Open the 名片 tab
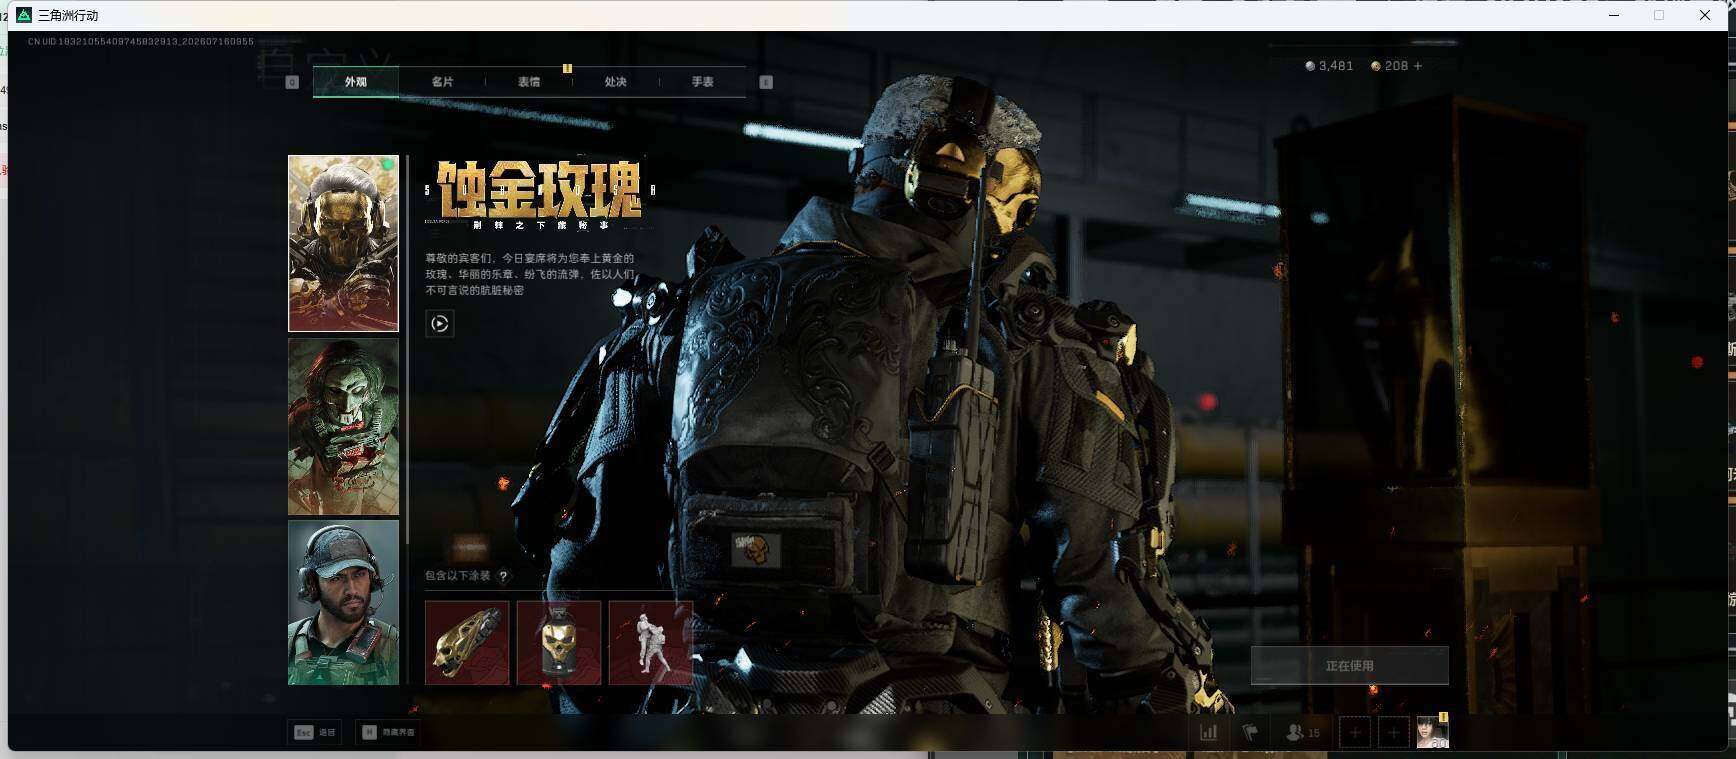The height and width of the screenshot is (759, 1736). pos(442,82)
